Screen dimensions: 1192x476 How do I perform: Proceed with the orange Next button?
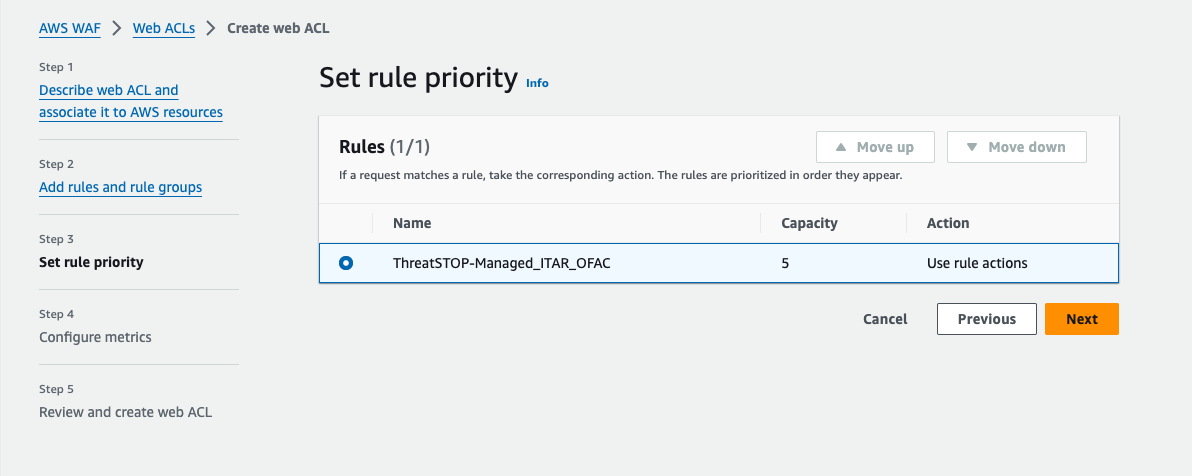(x=1081, y=319)
